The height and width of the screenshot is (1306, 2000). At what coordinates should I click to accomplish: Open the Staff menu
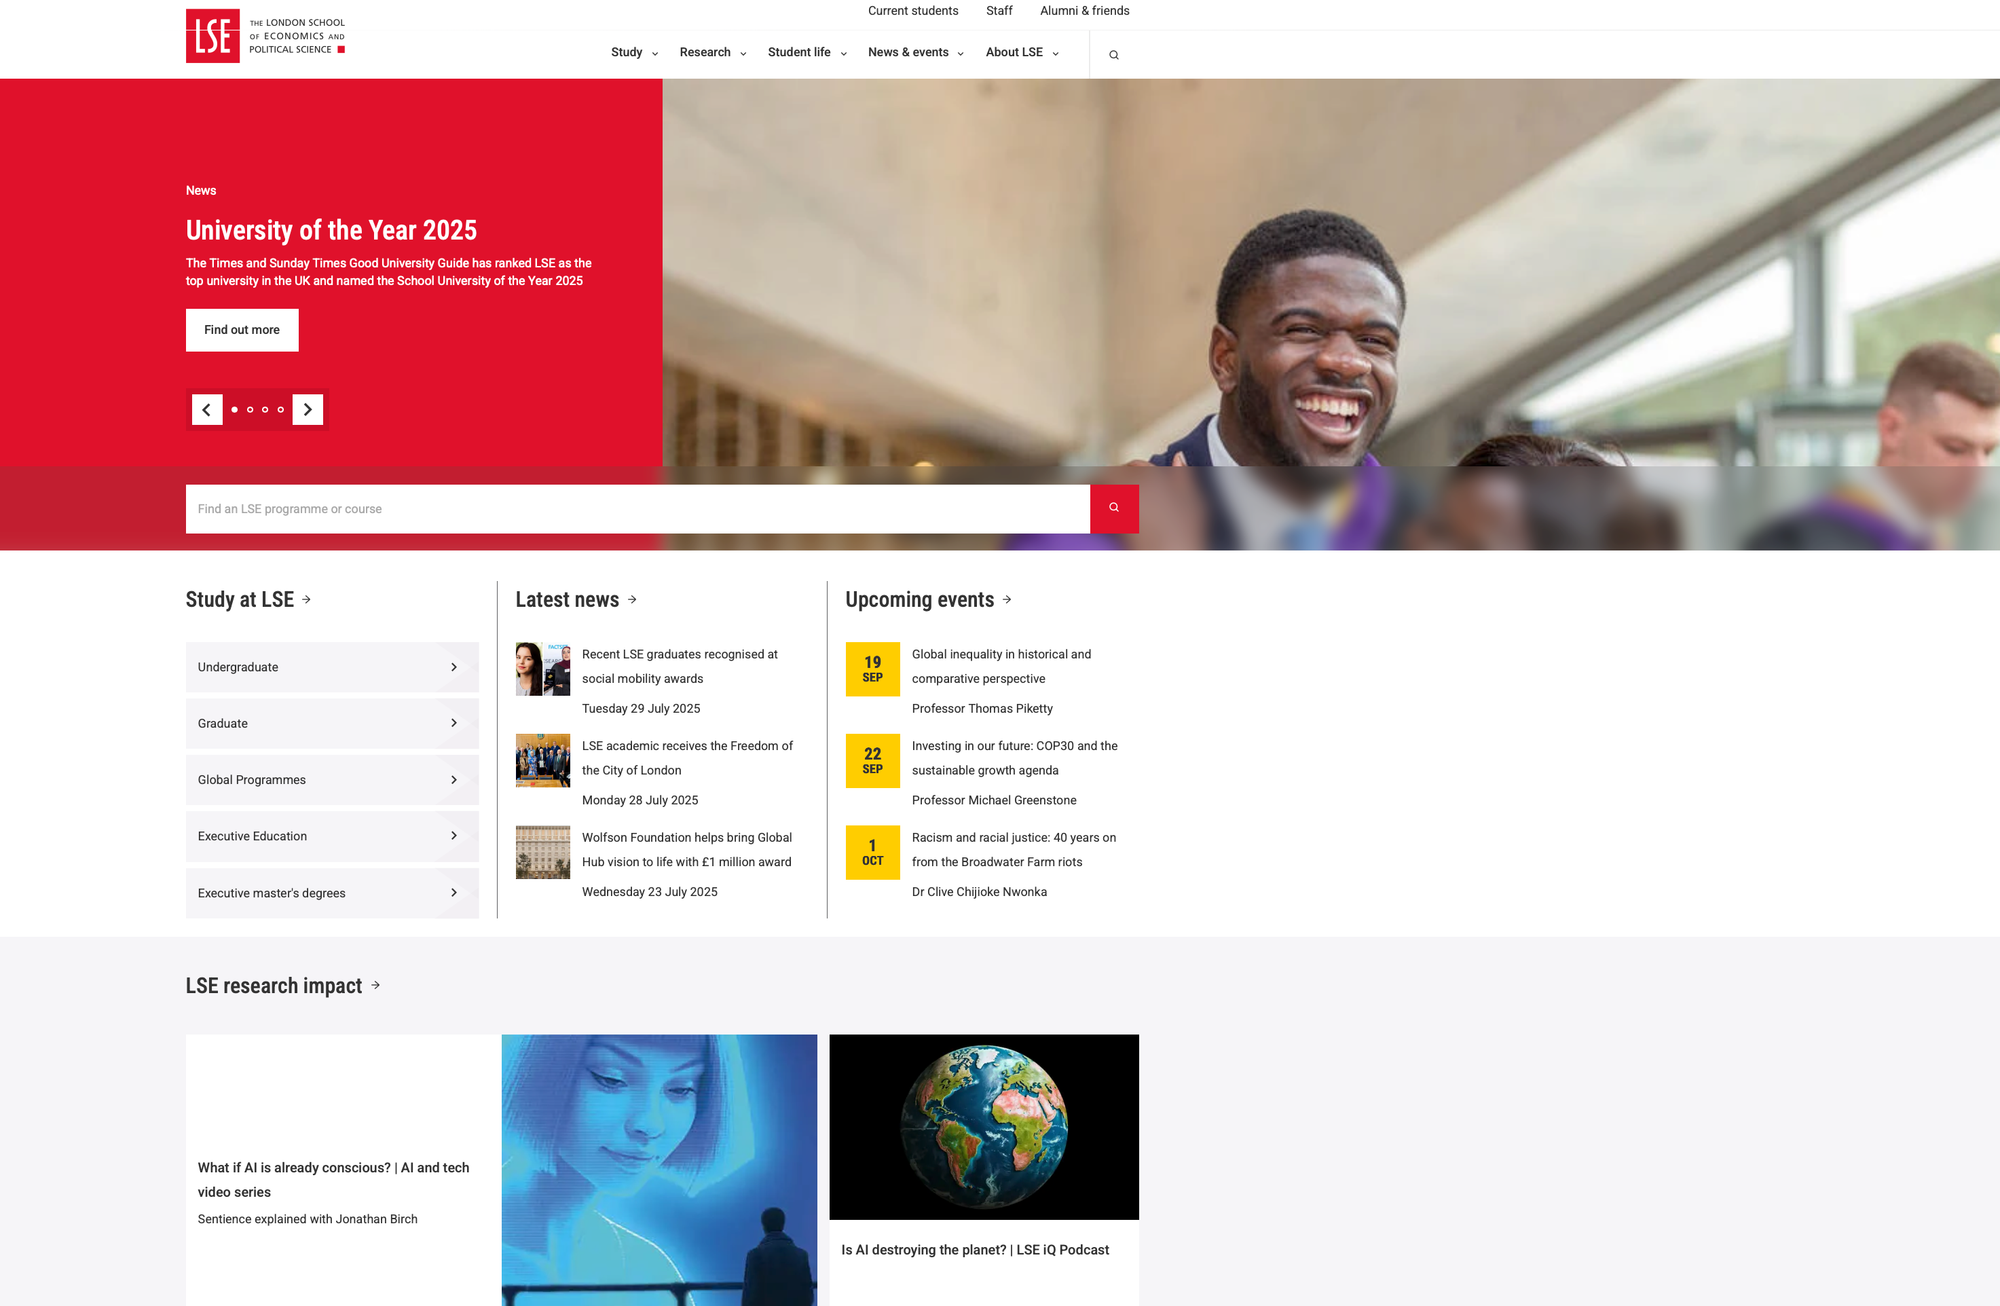pos(999,11)
